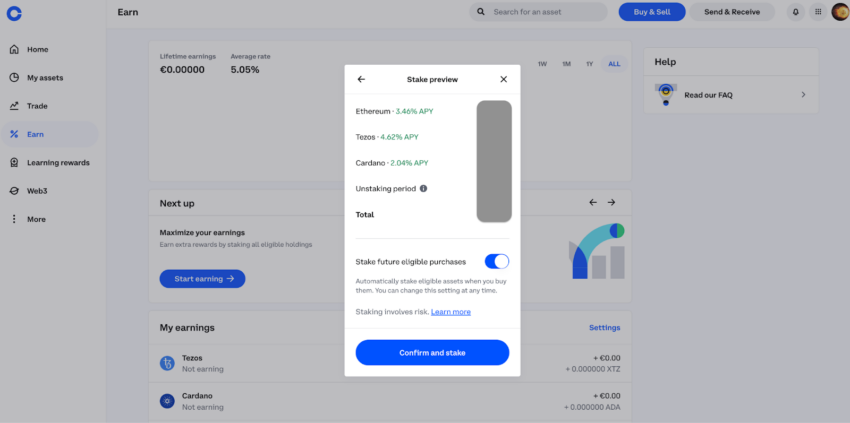Click the Buy & Sell button

652,12
